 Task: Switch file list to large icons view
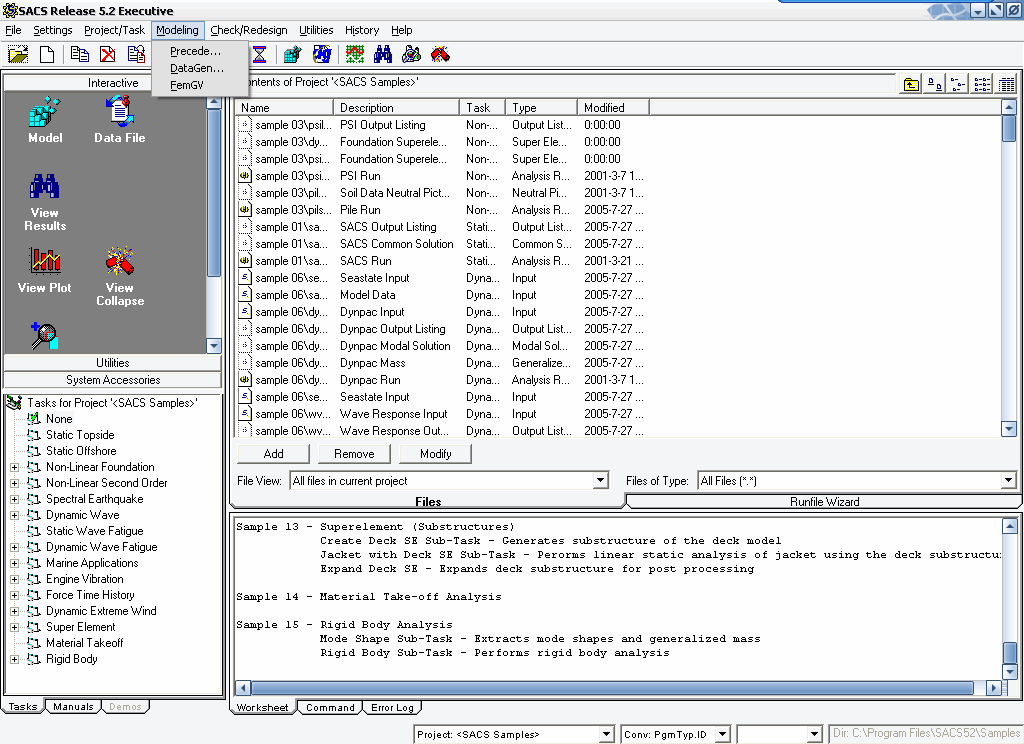coord(935,84)
